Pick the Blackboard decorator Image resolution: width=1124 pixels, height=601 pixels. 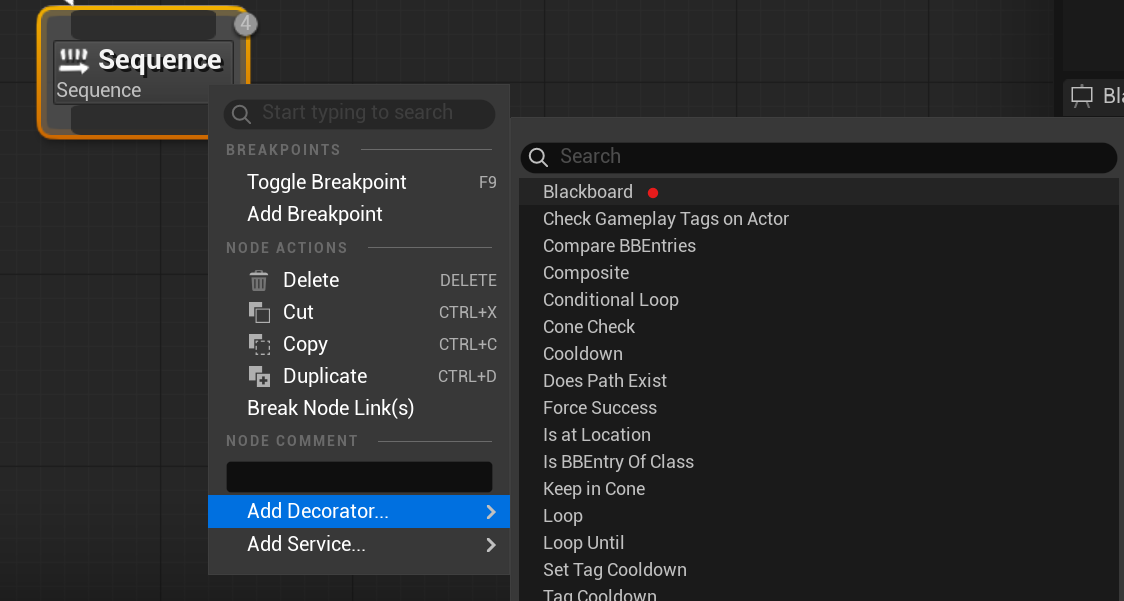[588, 192]
